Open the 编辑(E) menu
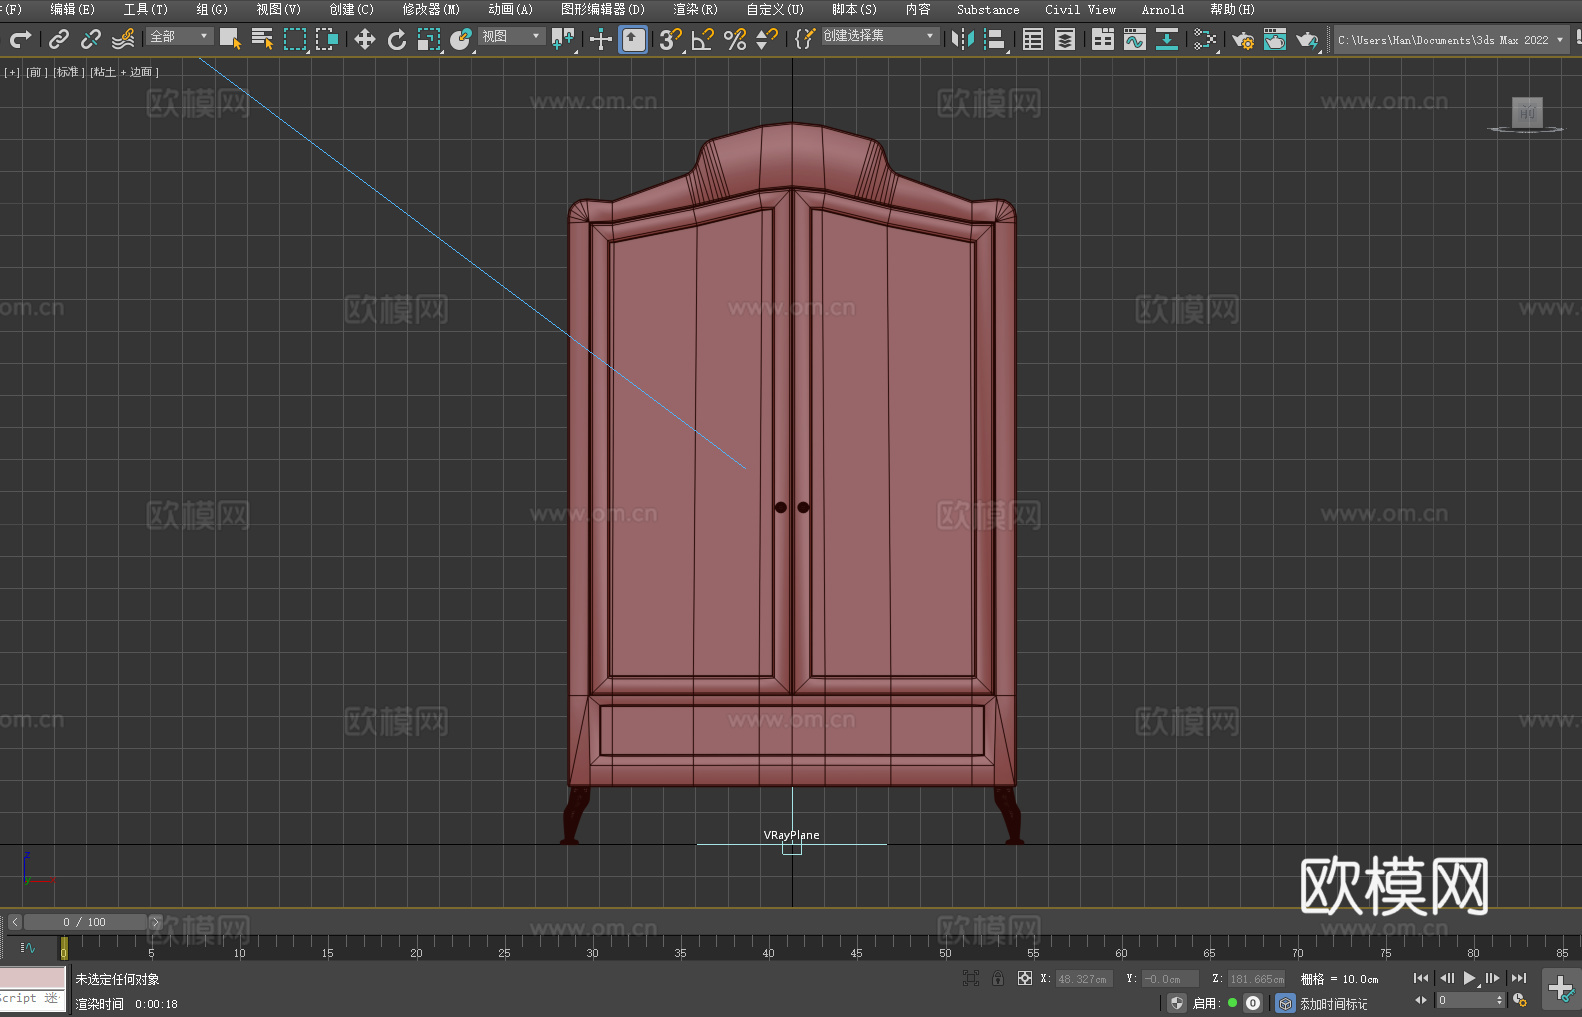1582x1017 pixels. tap(72, 9)
